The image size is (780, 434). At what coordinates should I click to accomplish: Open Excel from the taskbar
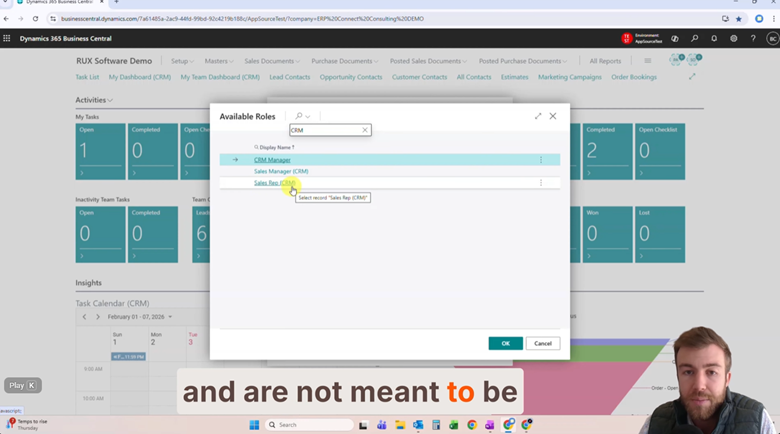[454, 425]
